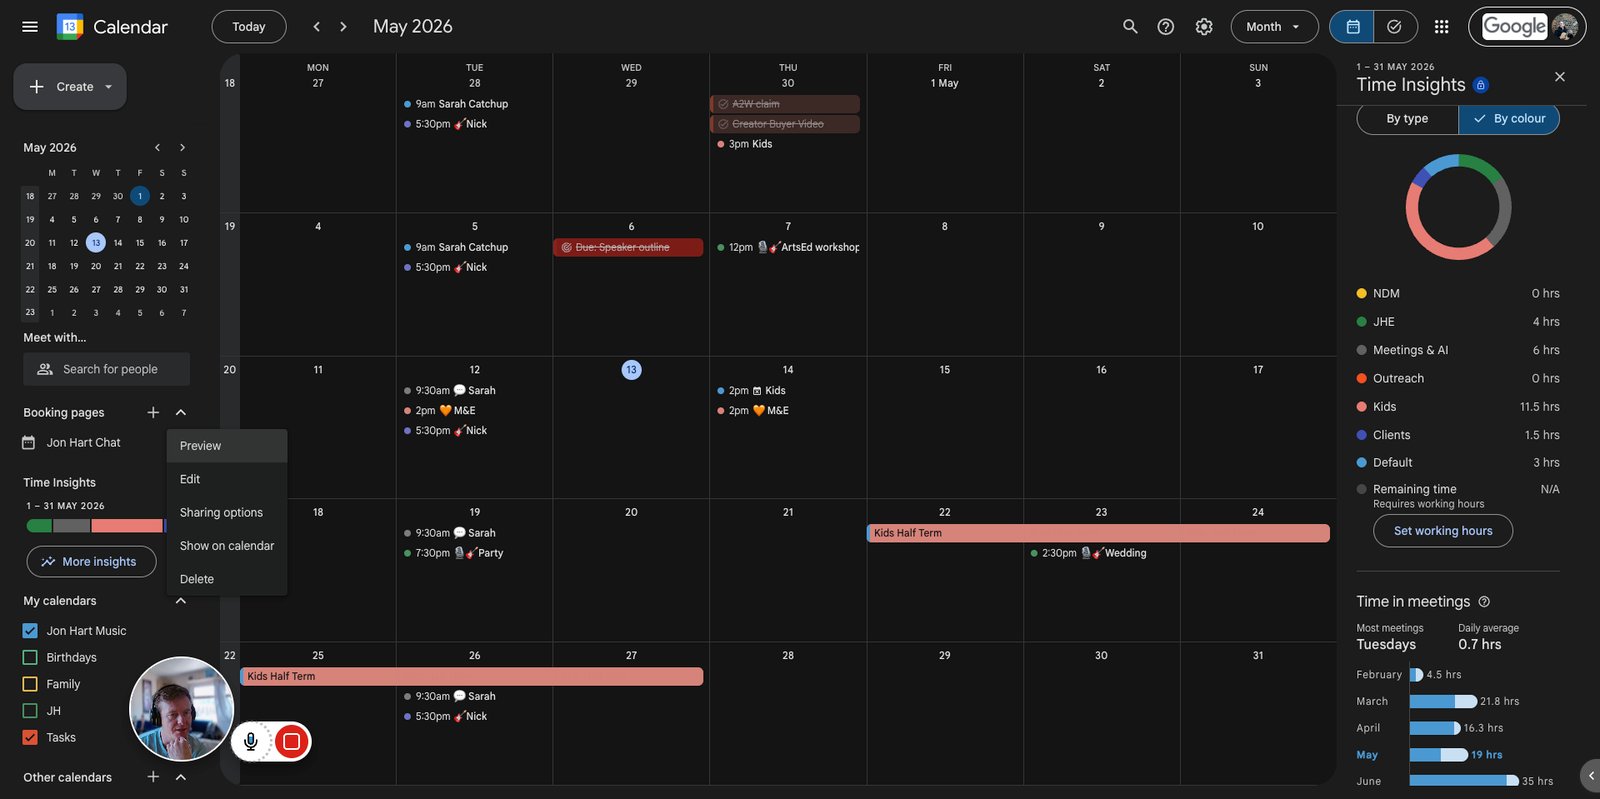Close the Time Insights panel
Screen dimensions: 1600x799
1560,77
